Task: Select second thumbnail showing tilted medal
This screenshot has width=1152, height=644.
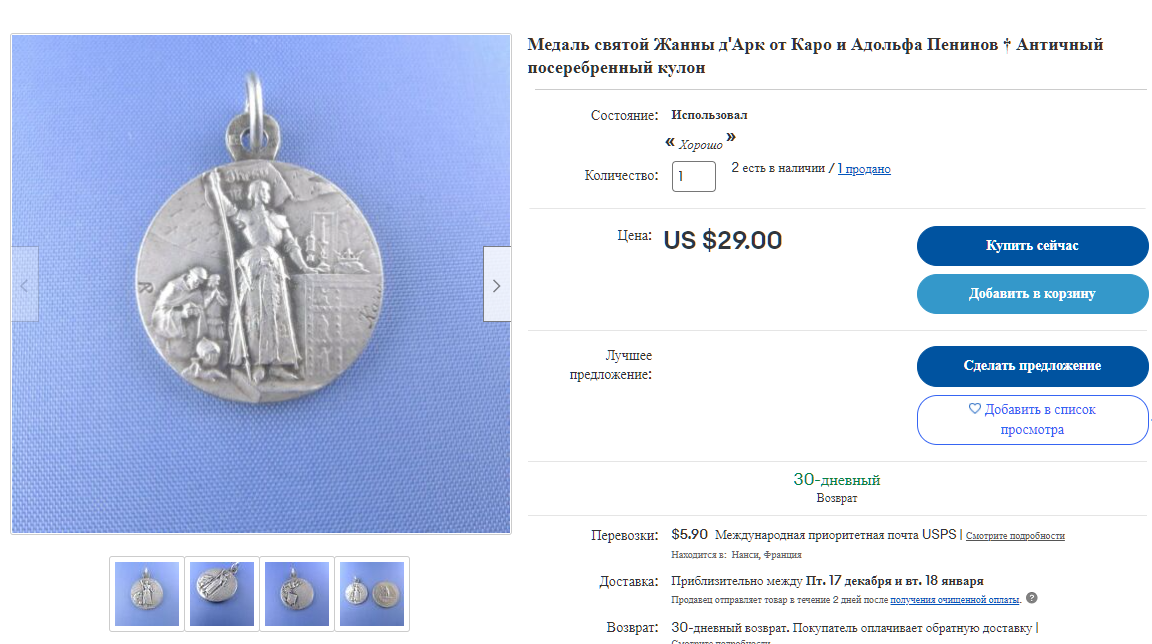Action: [222, 593]
